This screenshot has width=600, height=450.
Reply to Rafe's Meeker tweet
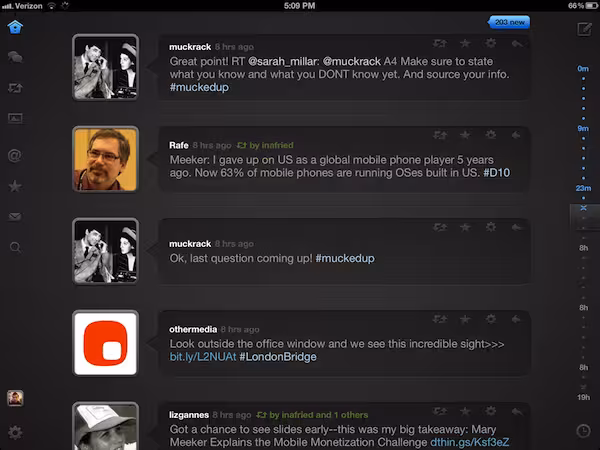tap(517, 135)
